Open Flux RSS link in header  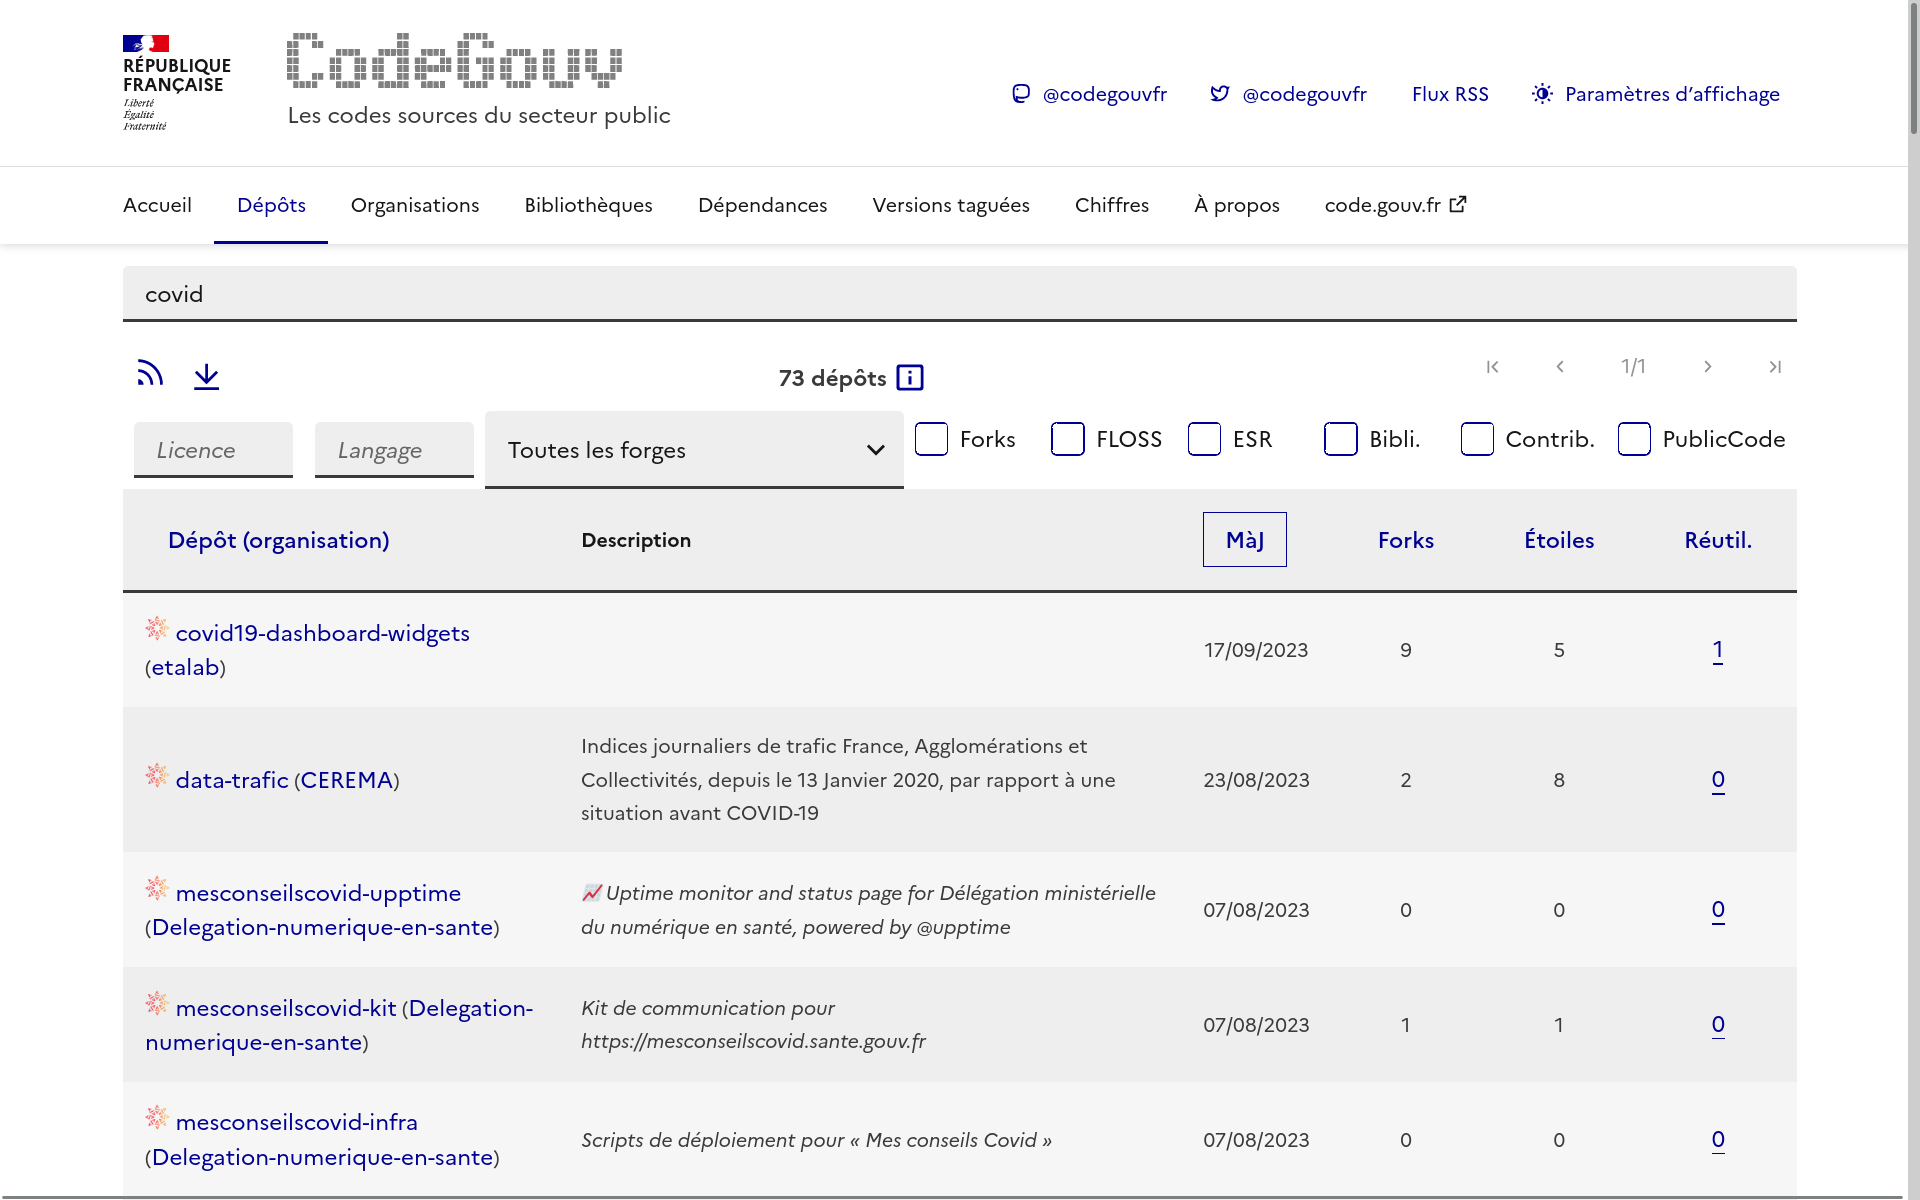point(1450,94)
